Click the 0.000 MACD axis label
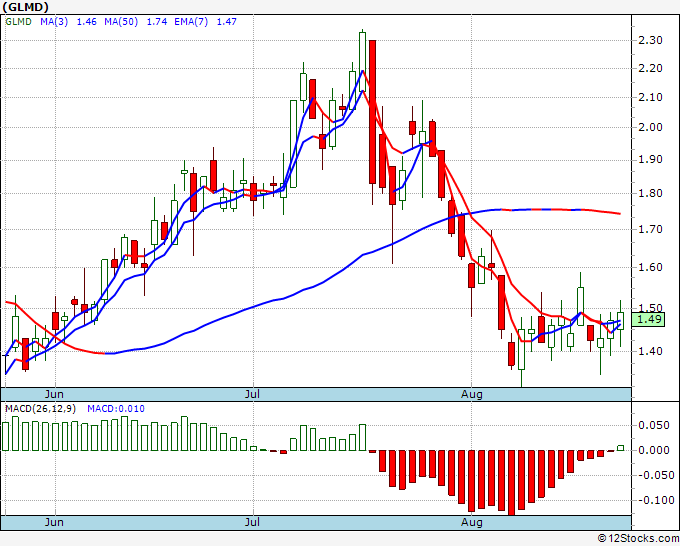Viewport: 680px width, 546px height. tap(654, 451)
